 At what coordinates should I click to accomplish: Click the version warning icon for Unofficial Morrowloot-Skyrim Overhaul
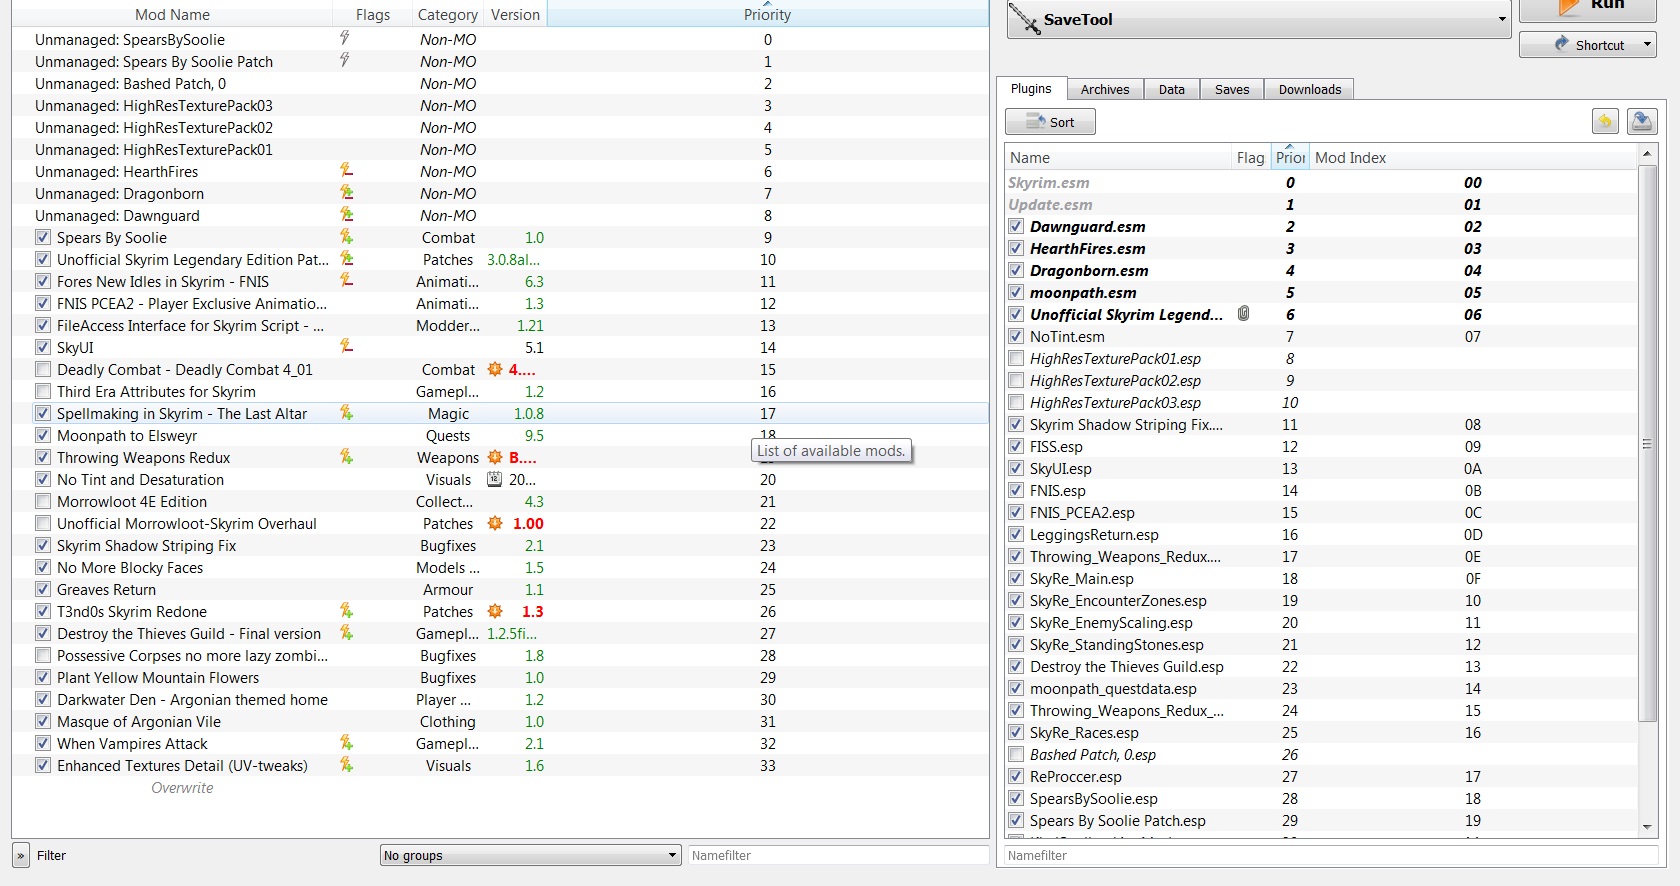point(495,523)
